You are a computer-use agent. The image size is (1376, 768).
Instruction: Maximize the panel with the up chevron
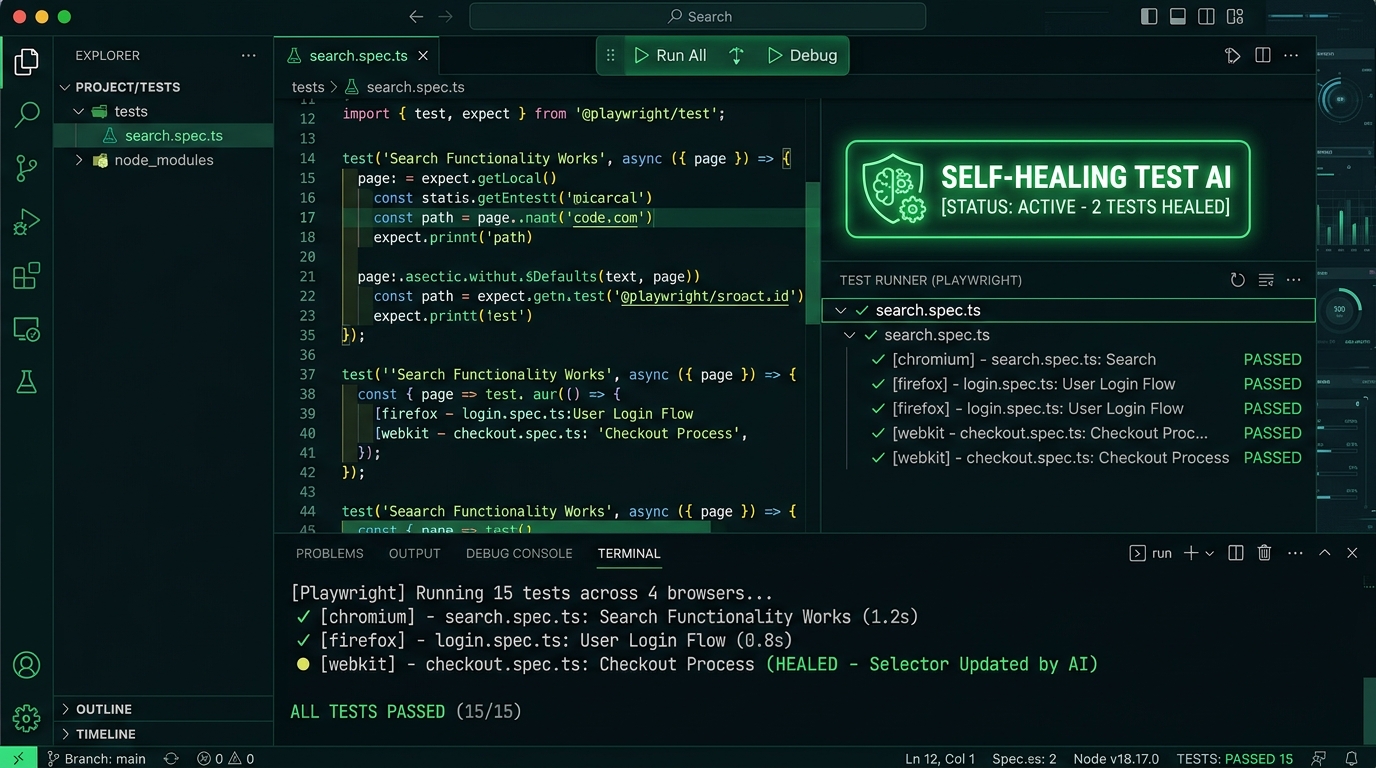pyautogui.click(x=1324, y=553)
